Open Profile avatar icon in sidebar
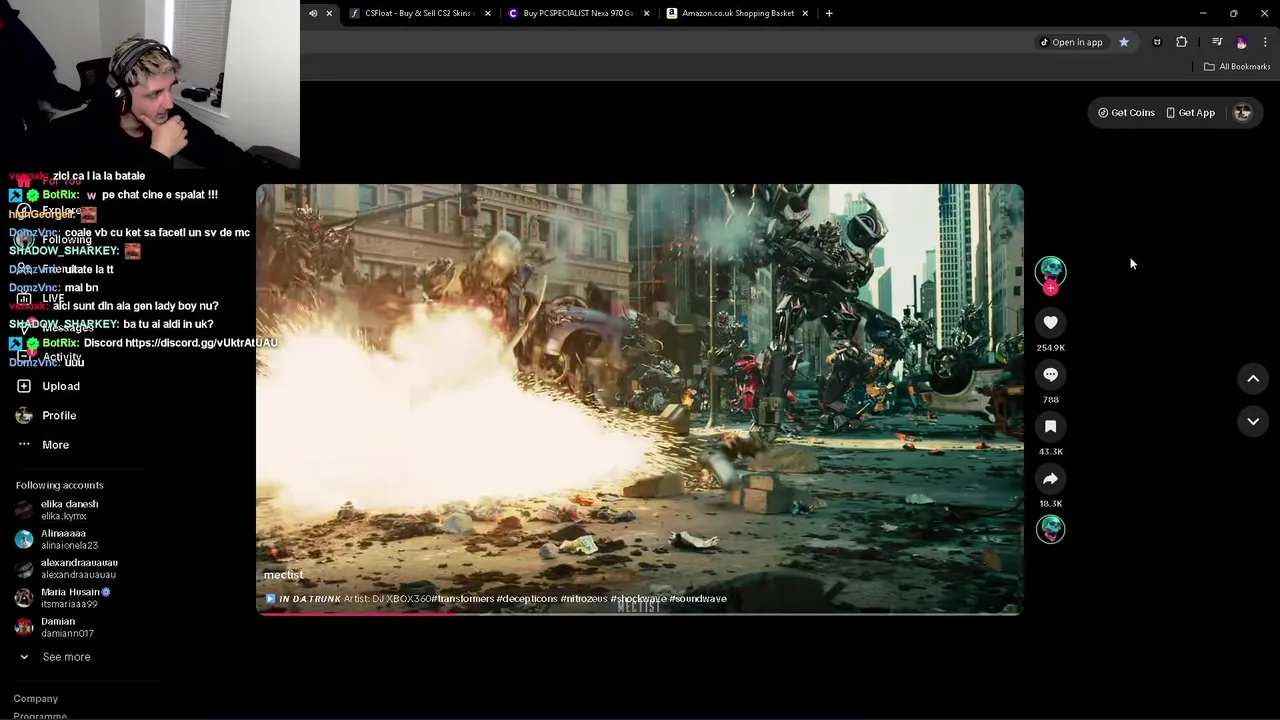The image size is (1280, 720). coord(24,415)
